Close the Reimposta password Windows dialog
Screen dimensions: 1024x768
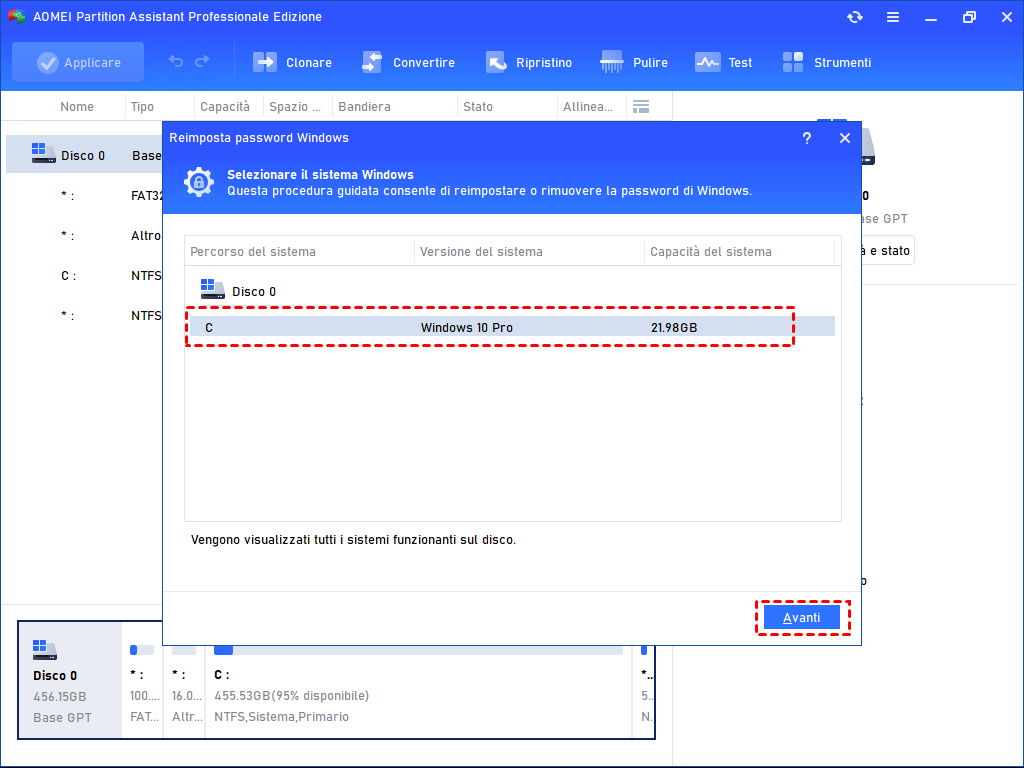[844, 138]
